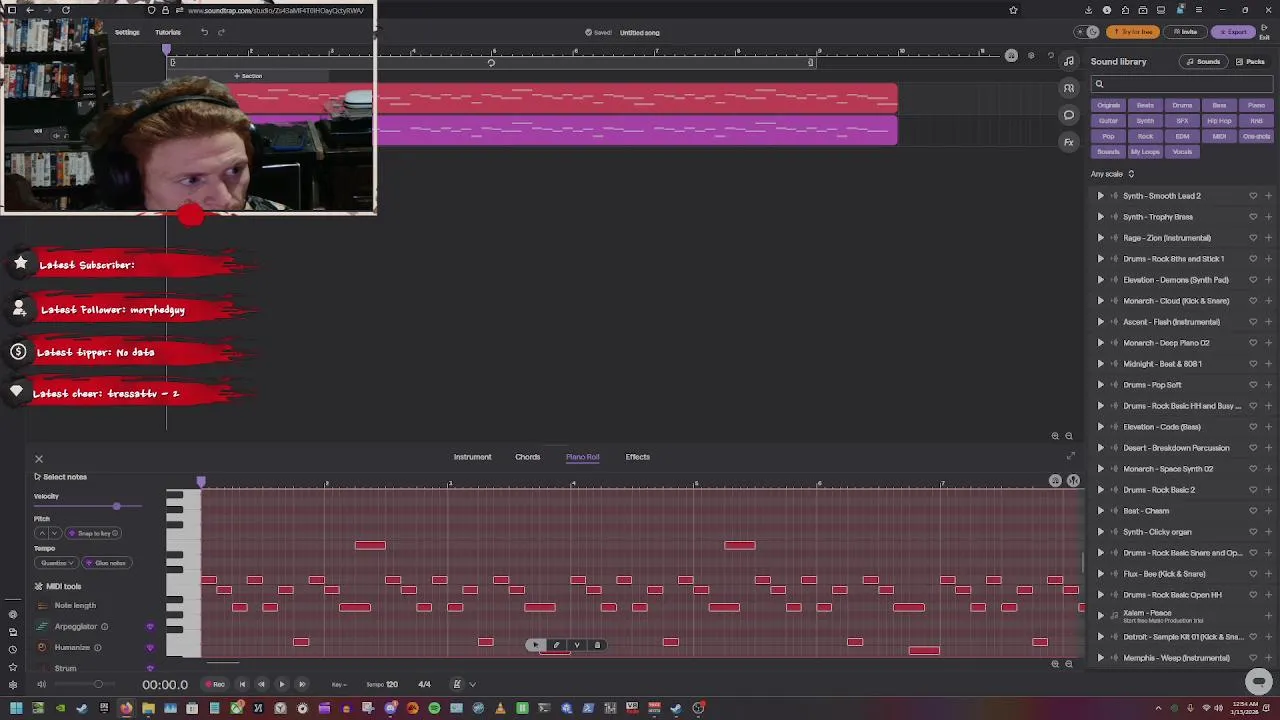
Task: Favorite Beat - Chasm with heart icon
Action: 1253,511
